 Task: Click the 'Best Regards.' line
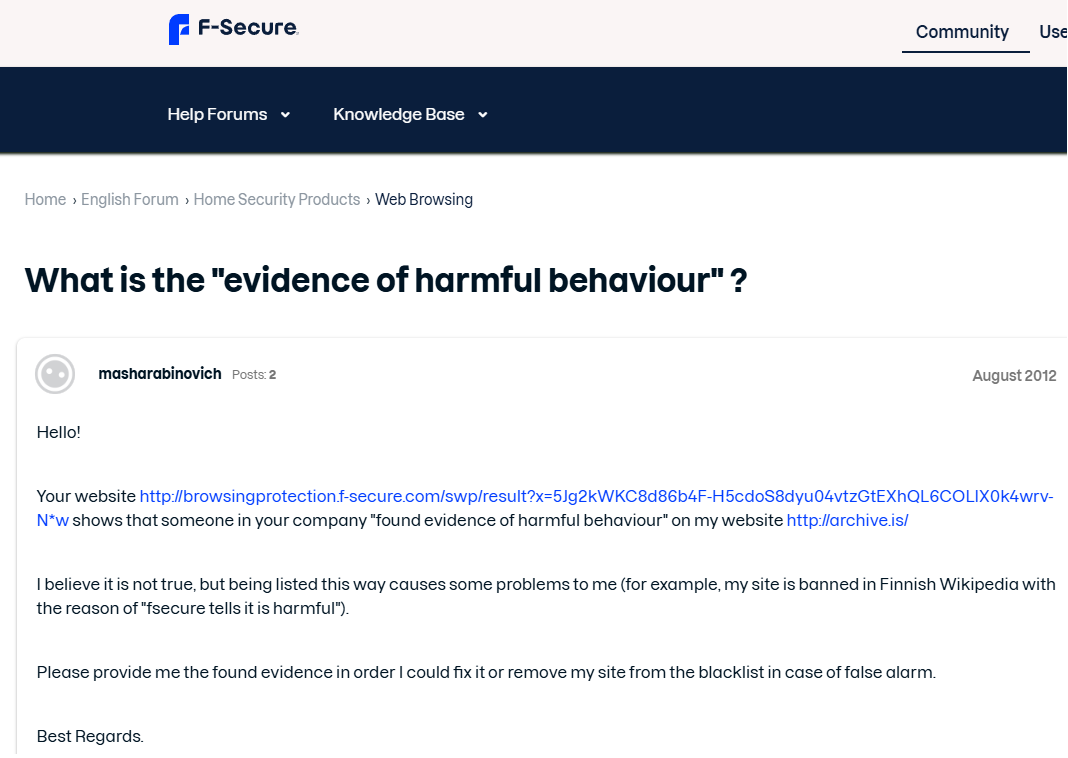[x=90, y=736]
